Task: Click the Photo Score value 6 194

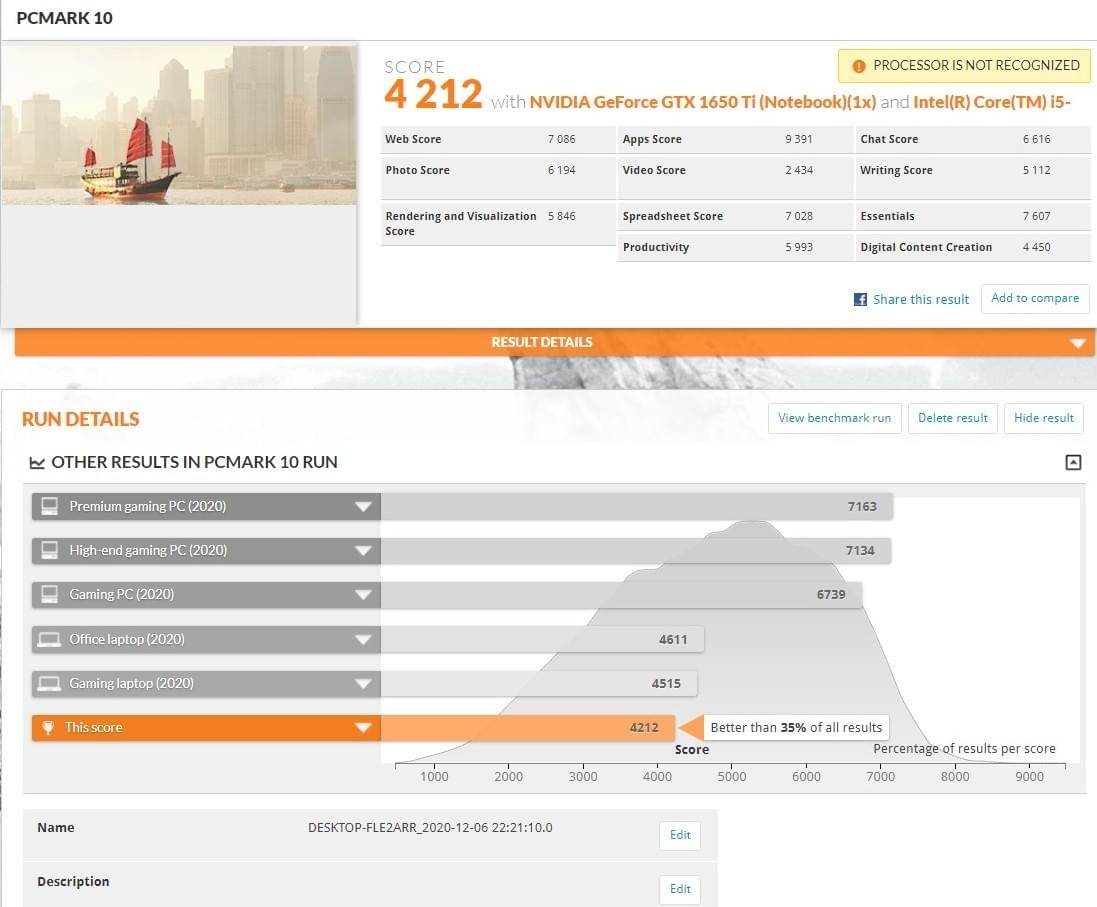Action: [x=561, y=170]
